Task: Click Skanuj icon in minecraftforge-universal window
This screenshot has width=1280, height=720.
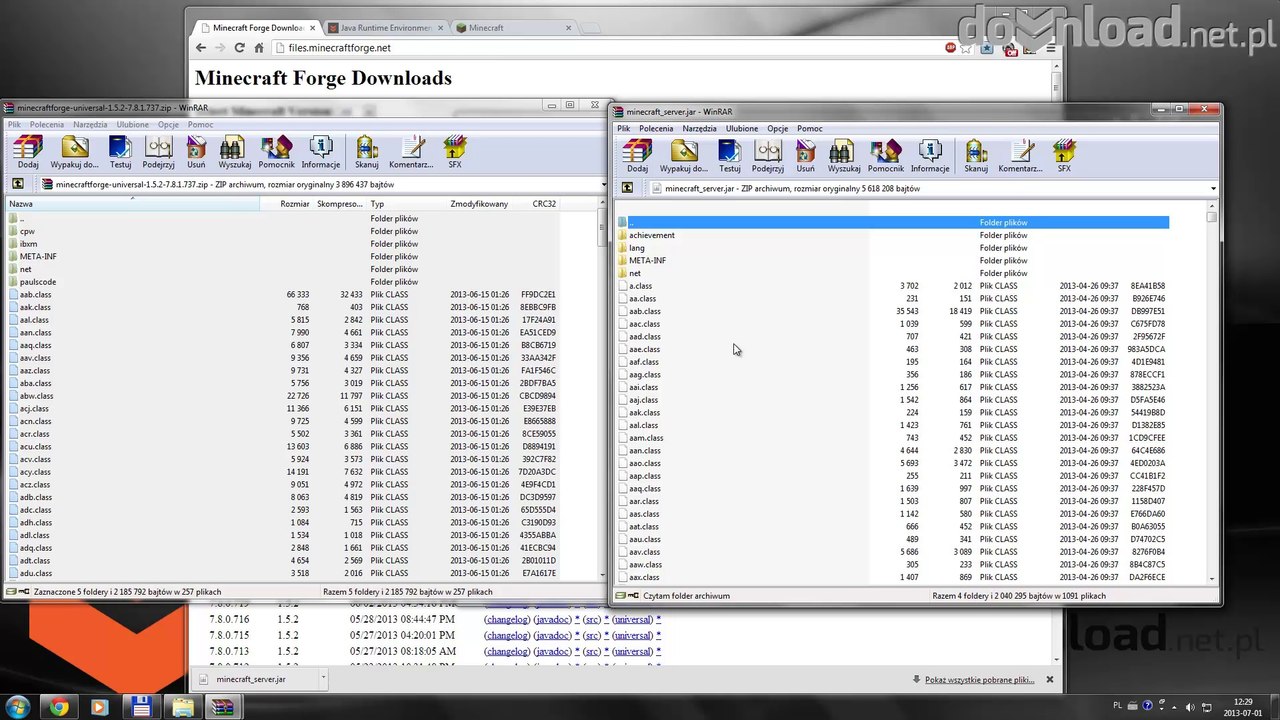Action: tap(367, 152)
